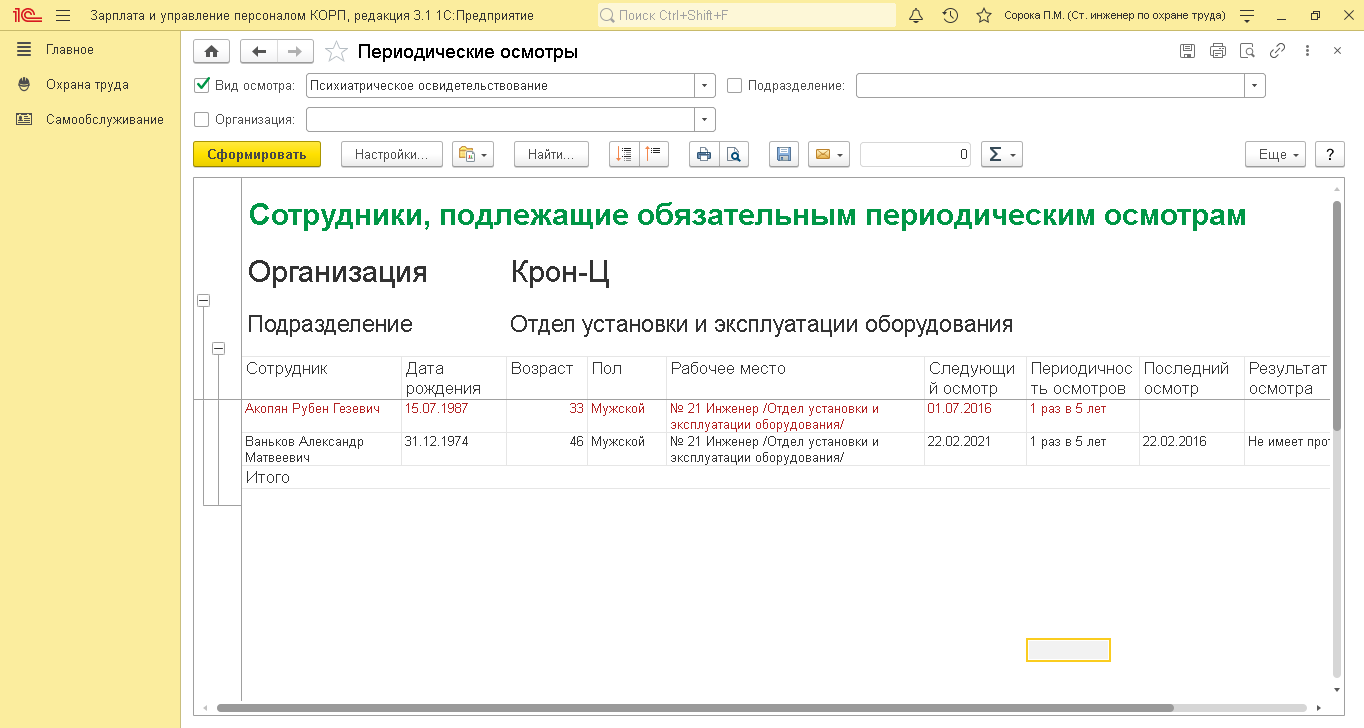This screenshot has width=1364, height=728.
Task: Uncheck the Вид осмотра checkbox
Action: (202, 85)
